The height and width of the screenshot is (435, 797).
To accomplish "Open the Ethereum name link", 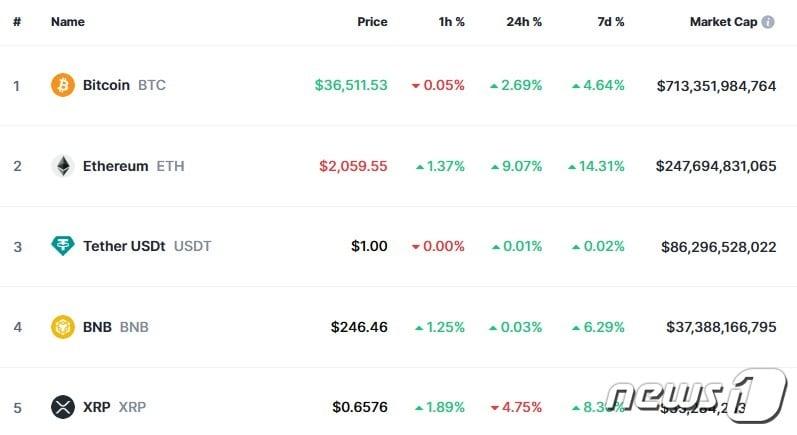I will click(x=115, y=166).
